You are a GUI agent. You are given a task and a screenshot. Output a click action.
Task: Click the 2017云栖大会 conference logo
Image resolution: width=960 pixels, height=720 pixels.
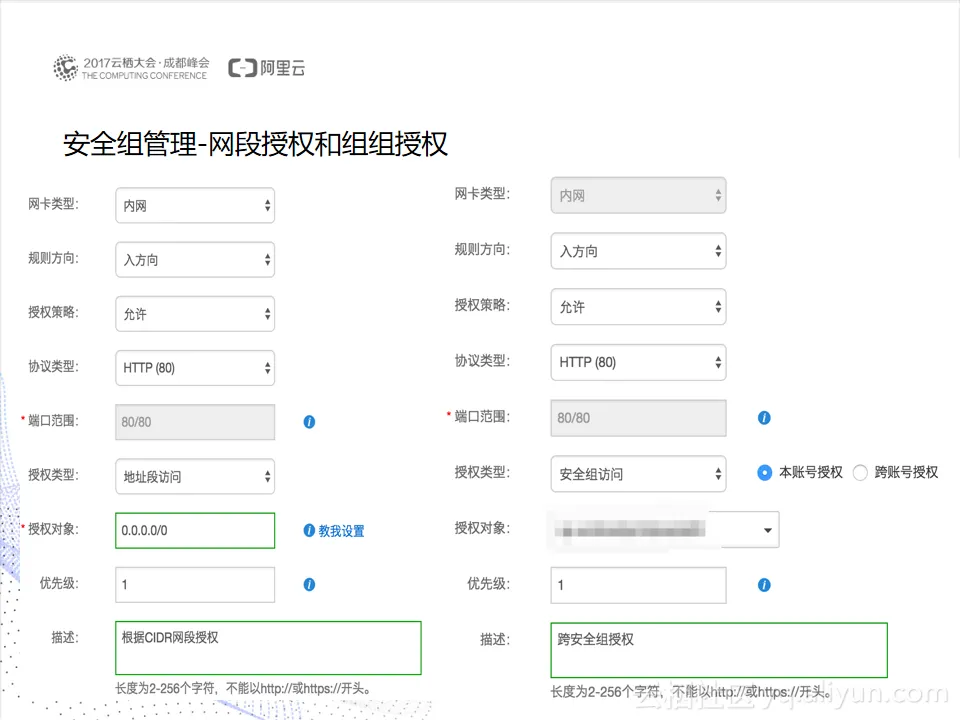point(131,68)
